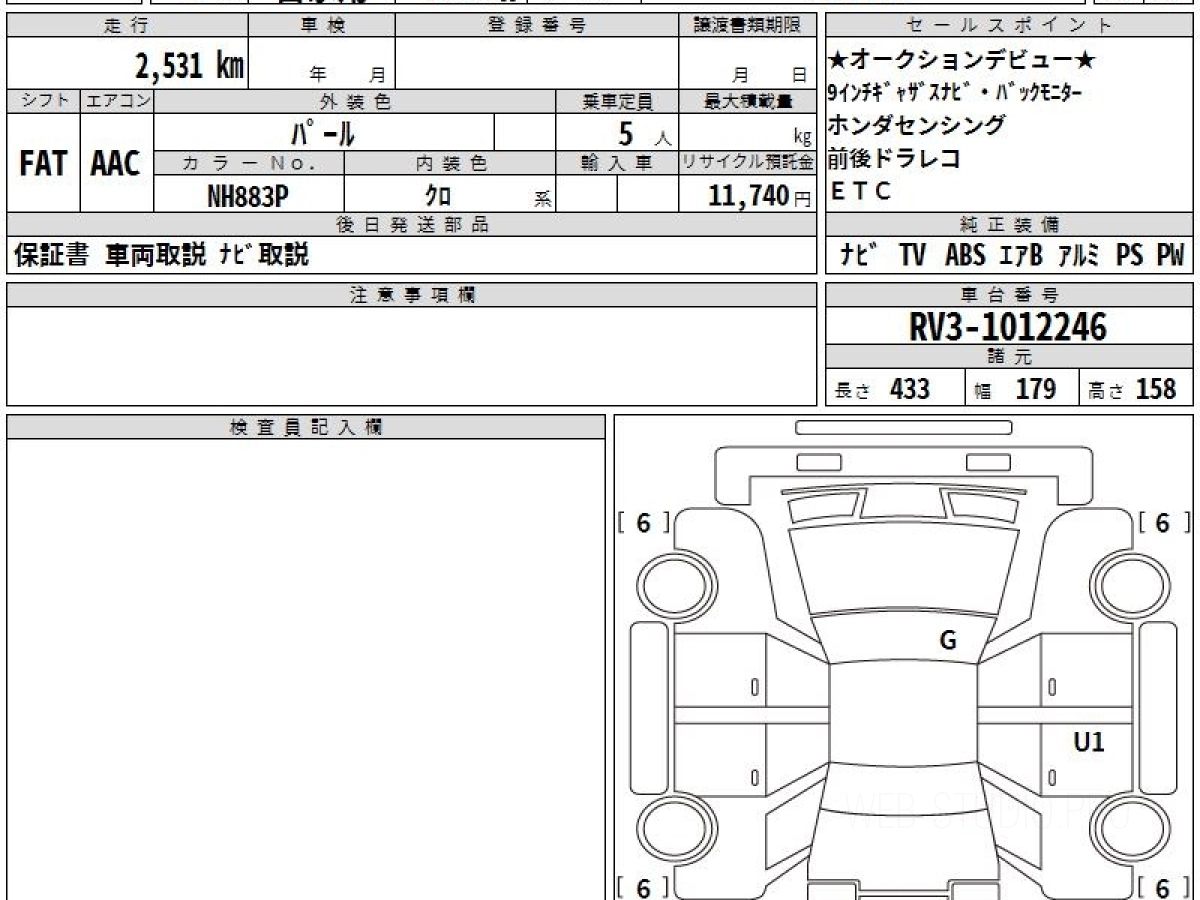Click the recycle fee 11,740円
The image size is (1200, 900).
pos(760,196)
